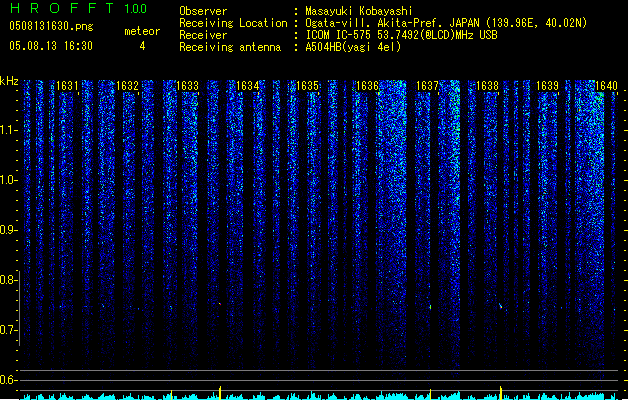Click the meteor label

pos(142,31)
